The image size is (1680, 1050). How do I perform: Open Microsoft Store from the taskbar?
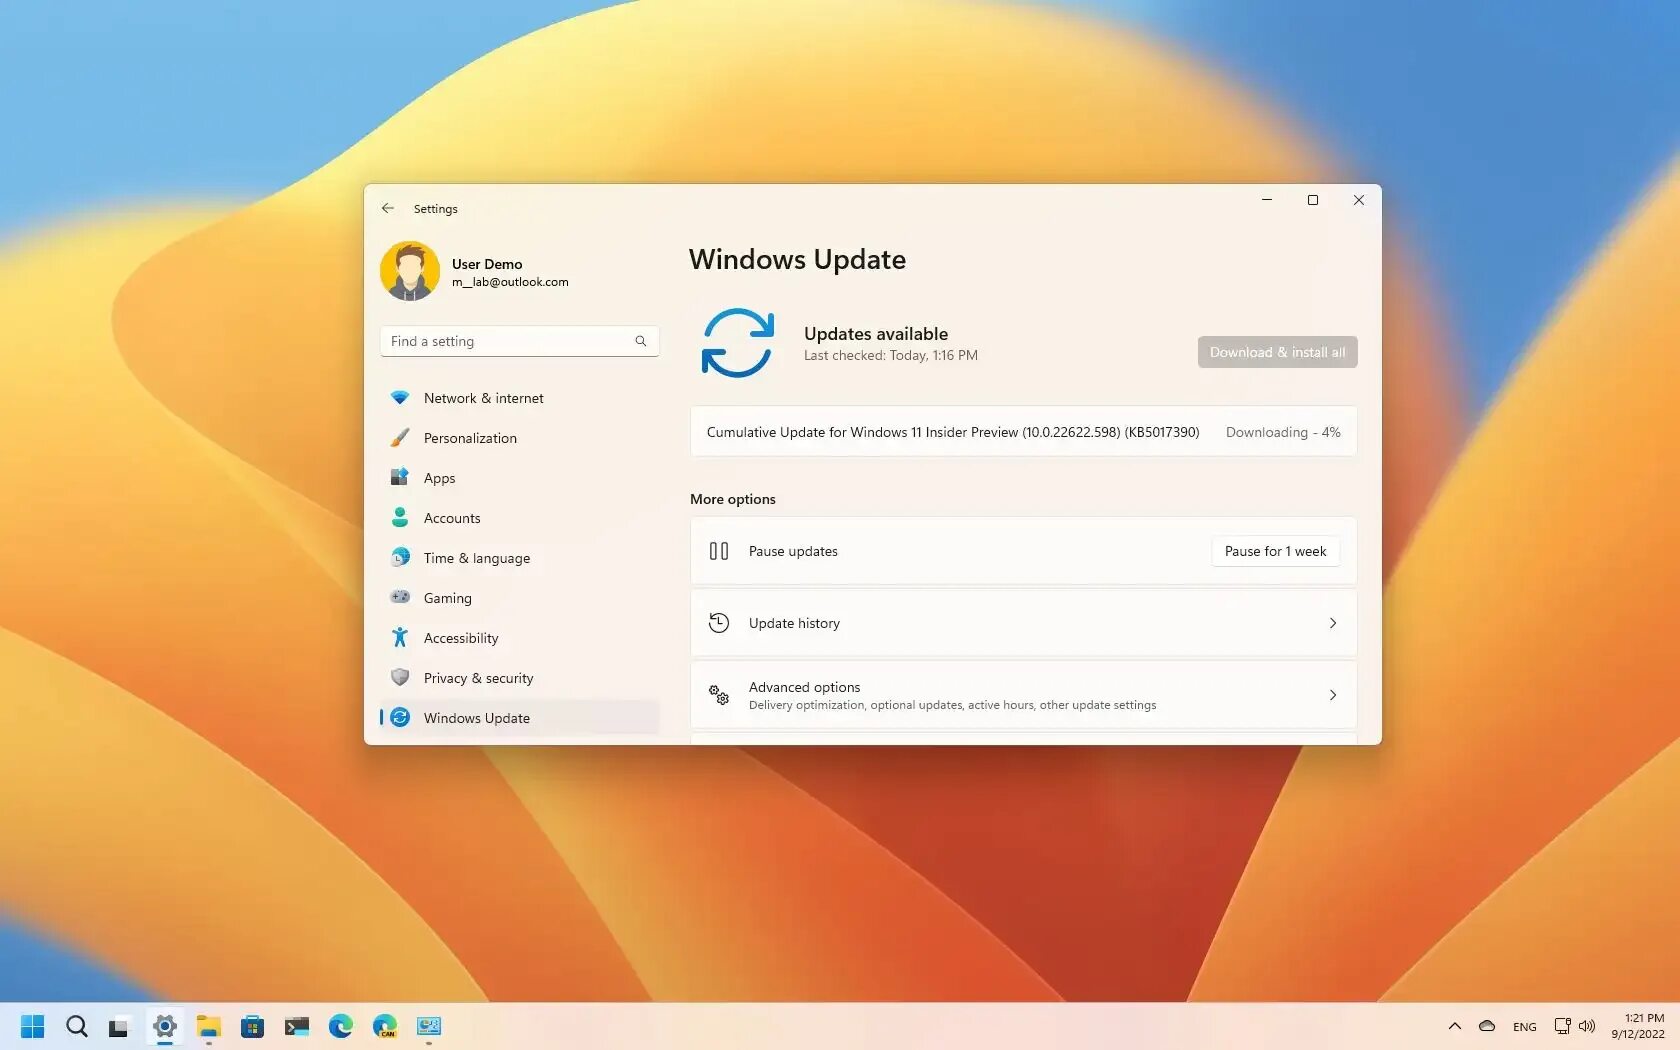252,1026
